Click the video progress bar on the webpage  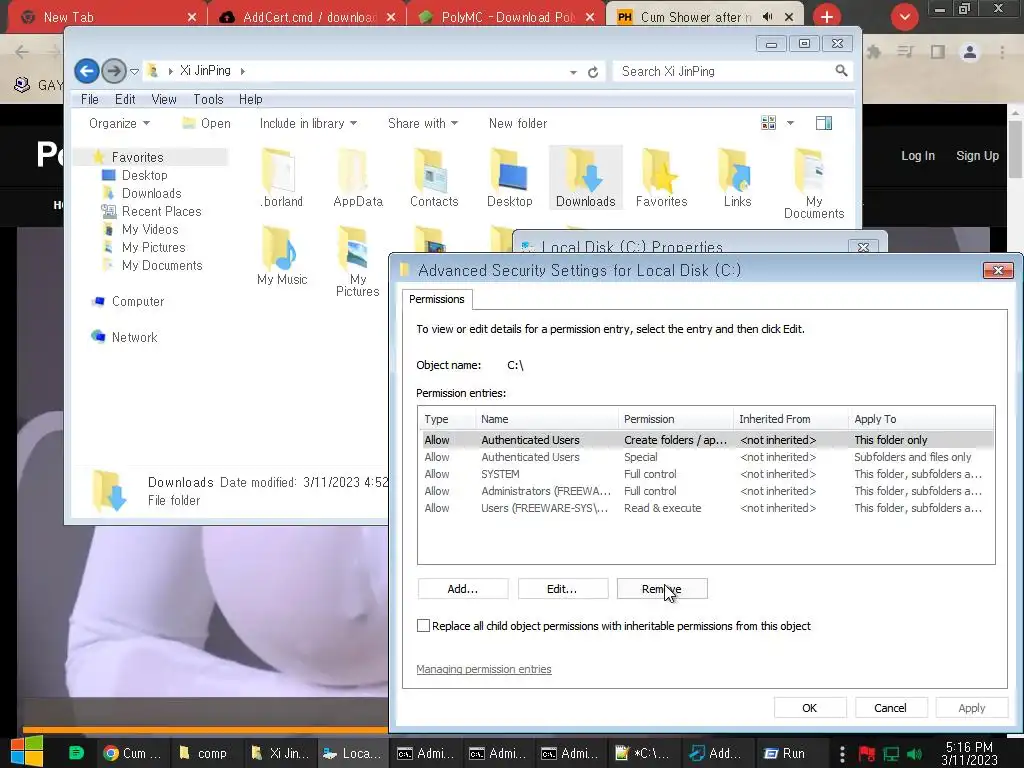[x=205, y=729]
